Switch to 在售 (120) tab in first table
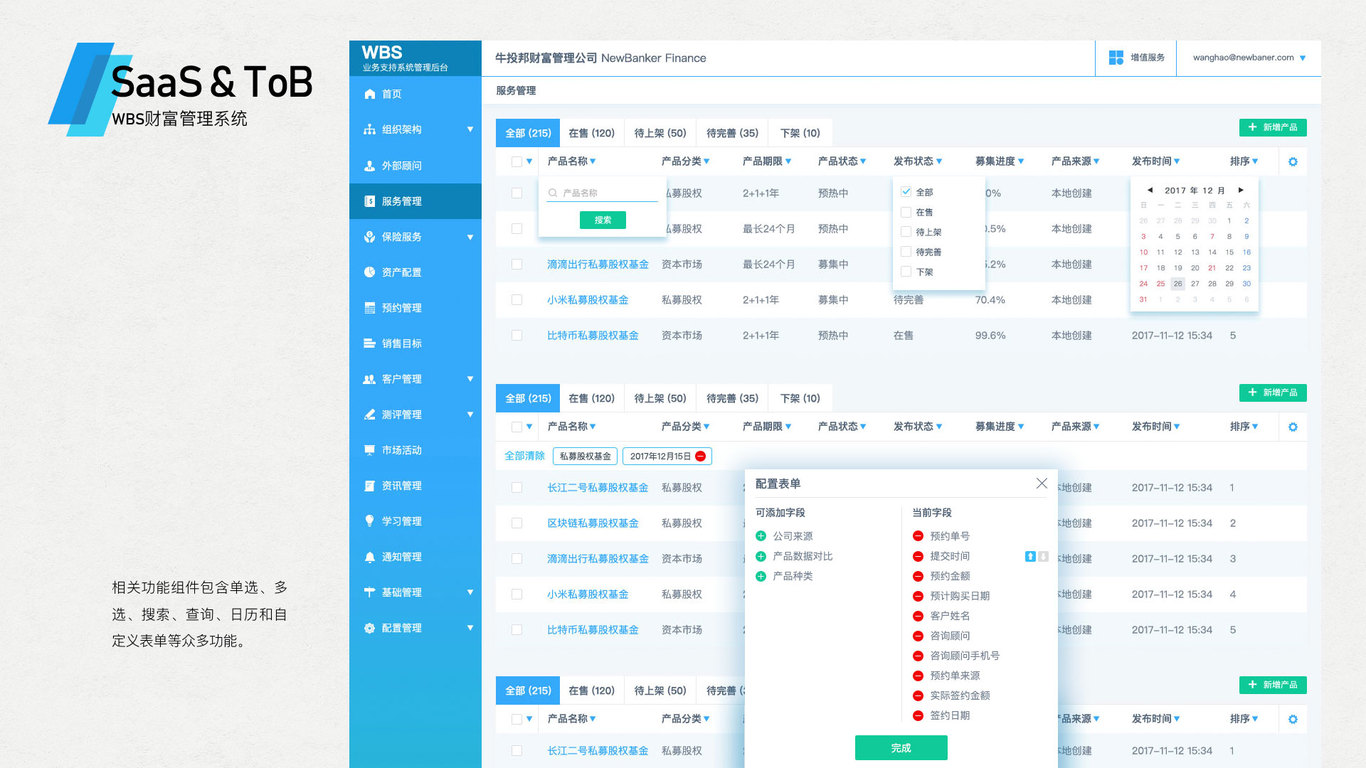This screenshot has width=1366, height=768. click(592, 133)
